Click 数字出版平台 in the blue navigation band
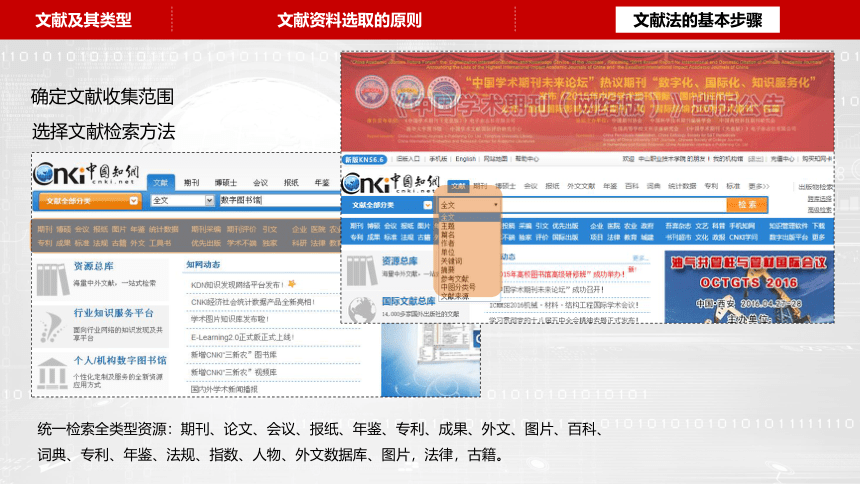Image resolution: width=860 pixels, height=484 pixels. (x=788, y=238)
